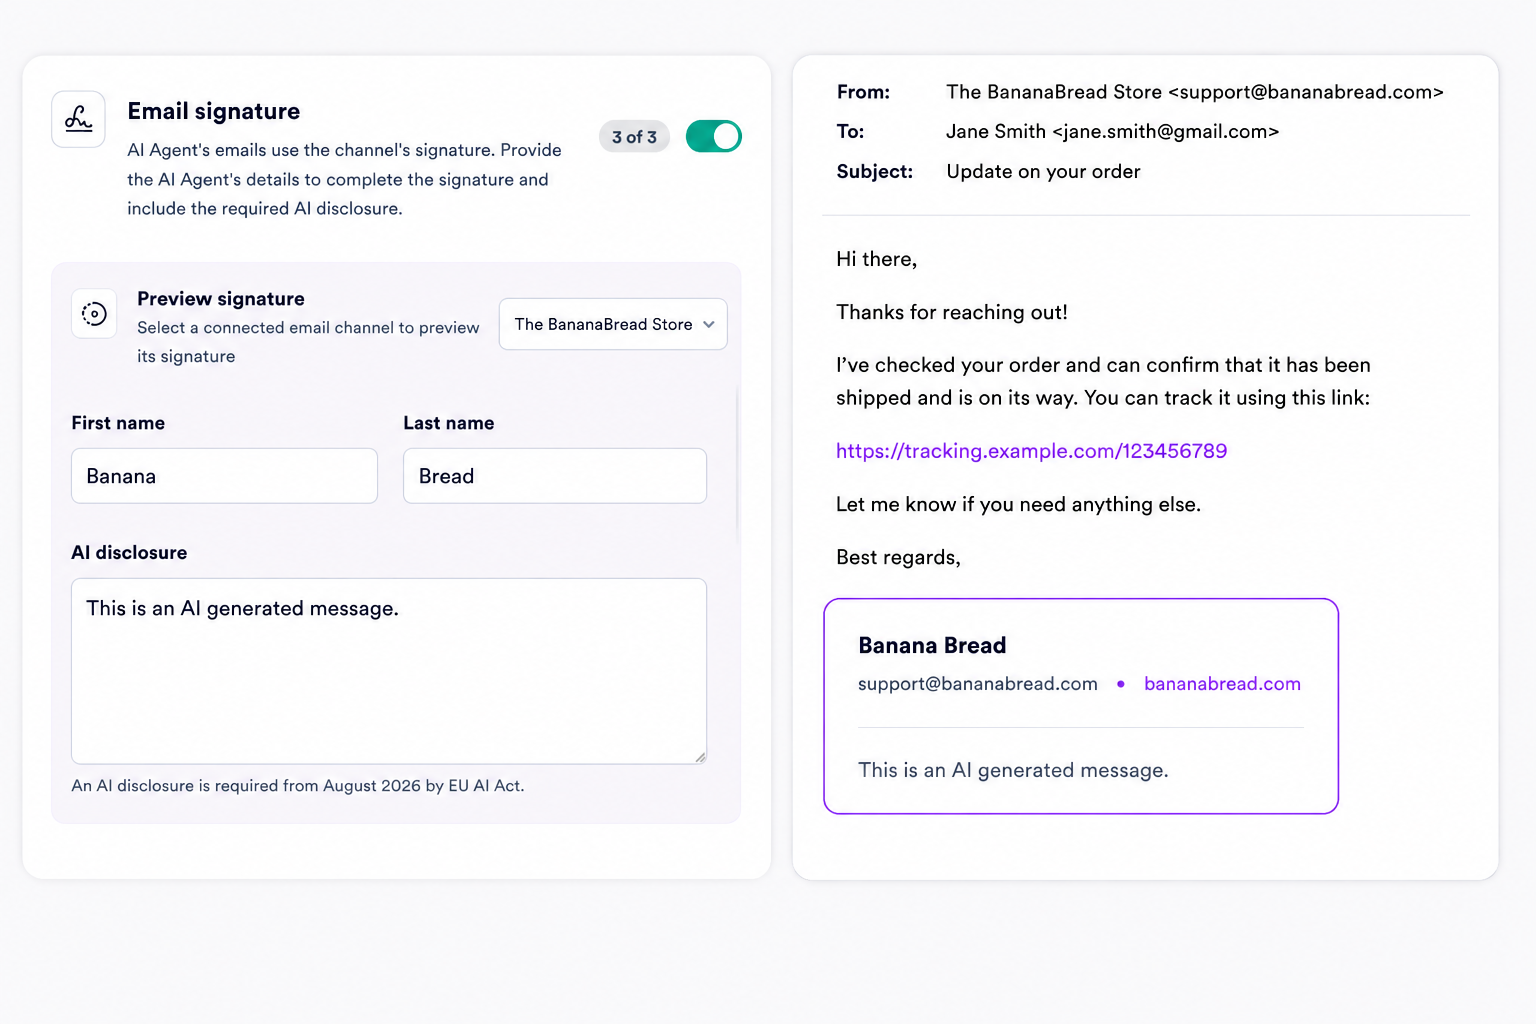The image size is (1536, 1024).
Task: Open The BananaBread Store channel dropdown
Action: pyautogui.click(x=613, y=324)
